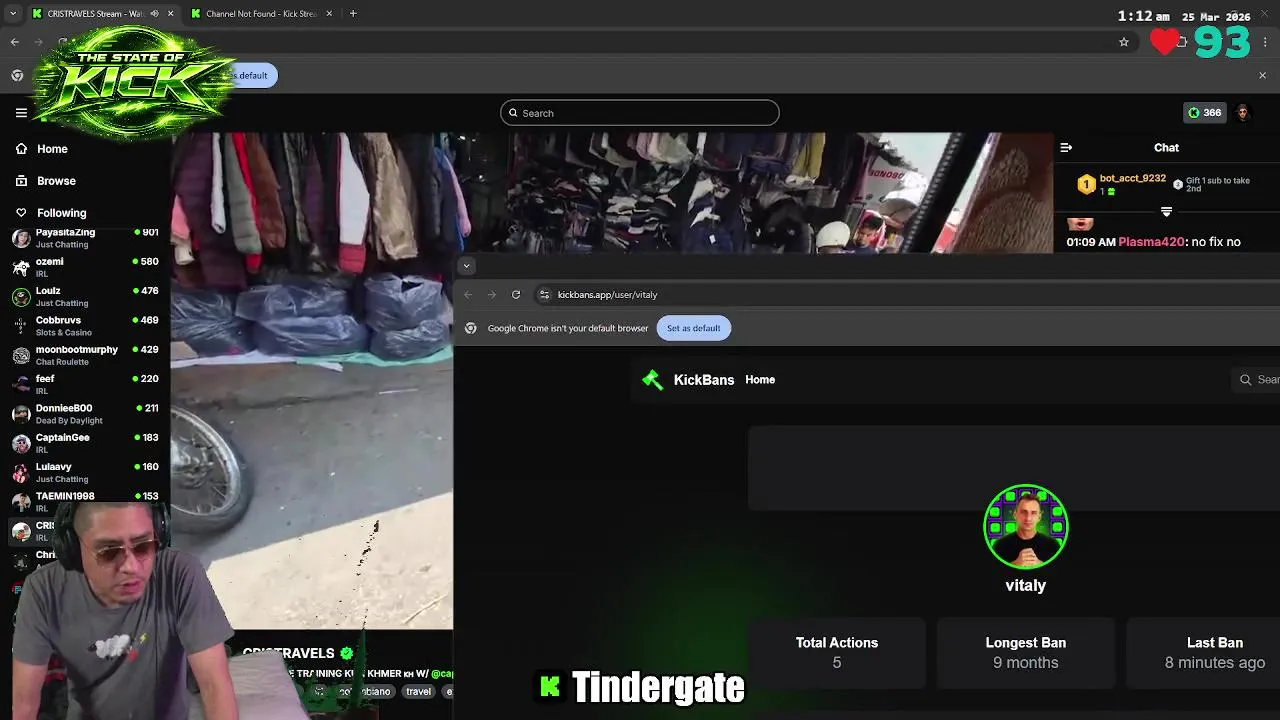Go back in inner Chrome window
Screen dimensions: 1280x720
point(468,295)
